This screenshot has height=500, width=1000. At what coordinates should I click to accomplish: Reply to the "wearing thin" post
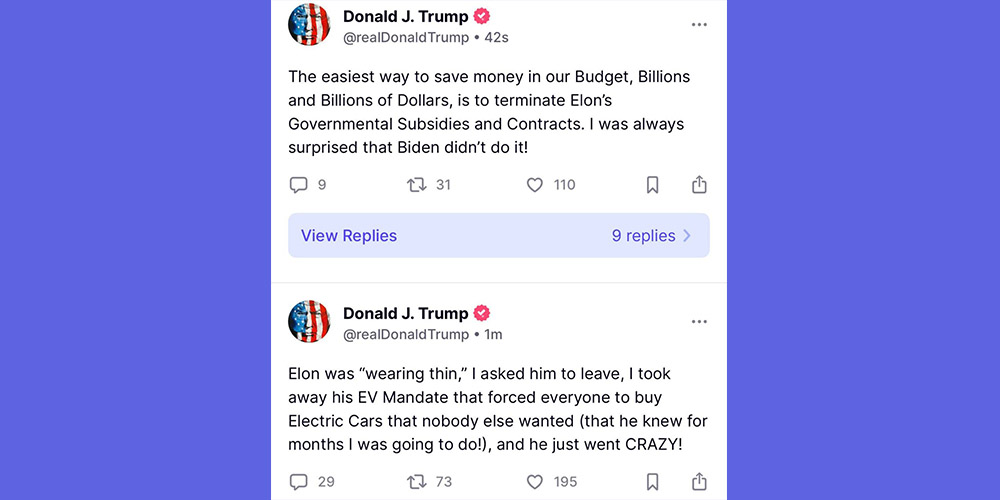pyautogui.click(x=298, y=481)
